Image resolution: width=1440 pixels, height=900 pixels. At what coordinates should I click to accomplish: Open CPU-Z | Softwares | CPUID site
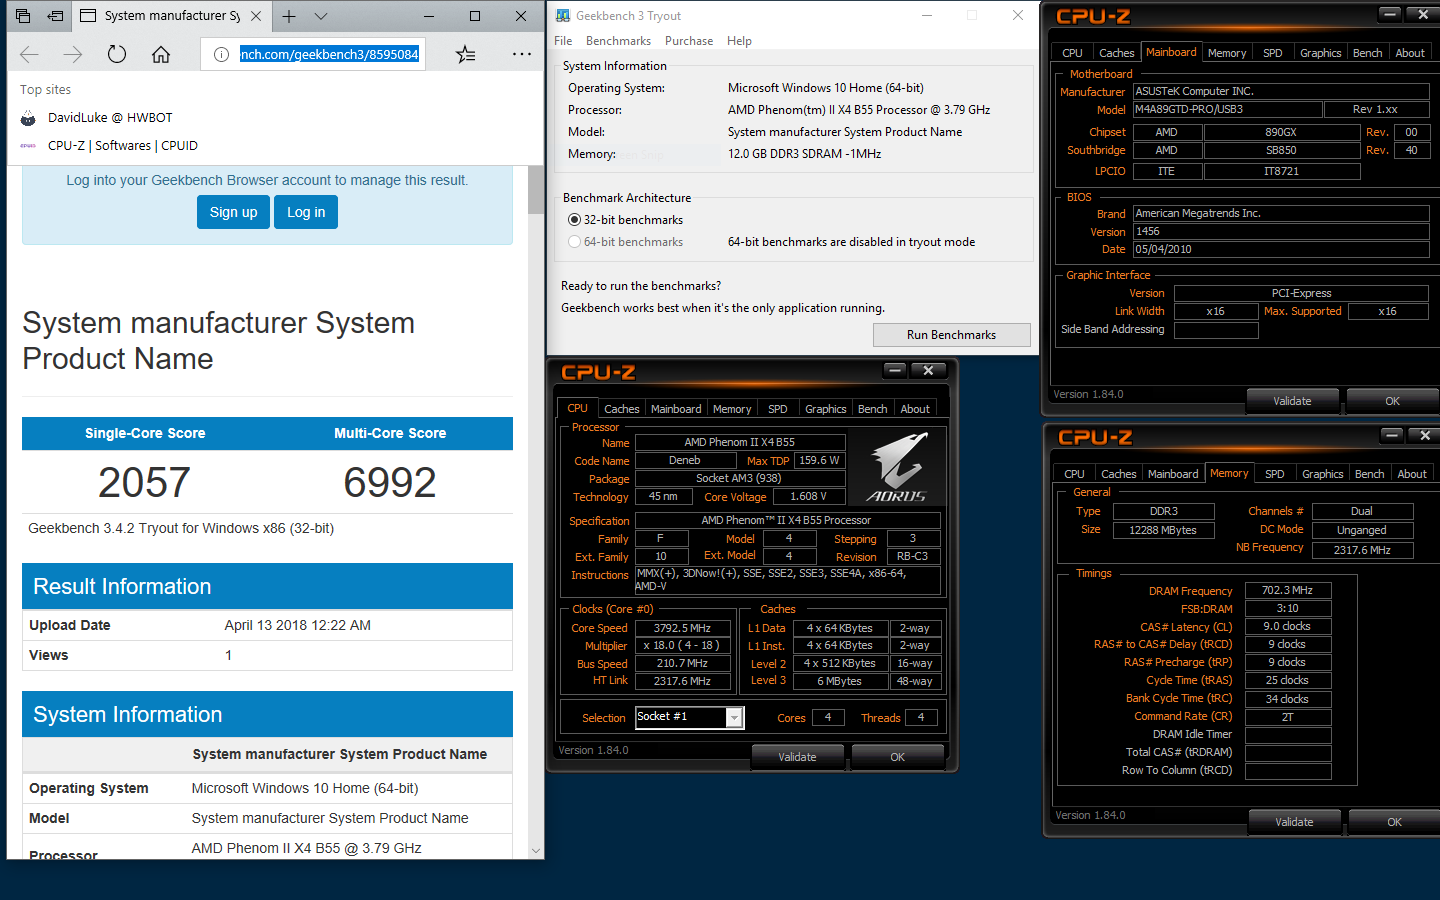[123, 145]
